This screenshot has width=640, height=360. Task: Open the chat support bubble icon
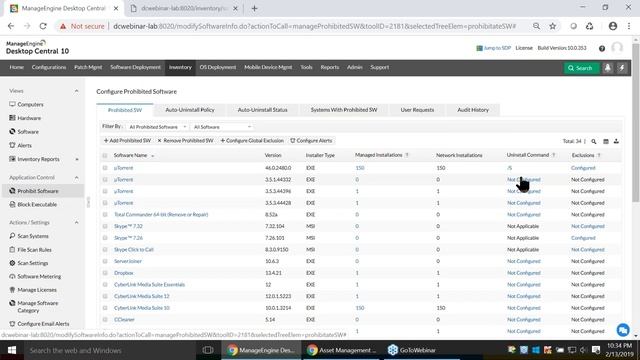tap(623, 330)
